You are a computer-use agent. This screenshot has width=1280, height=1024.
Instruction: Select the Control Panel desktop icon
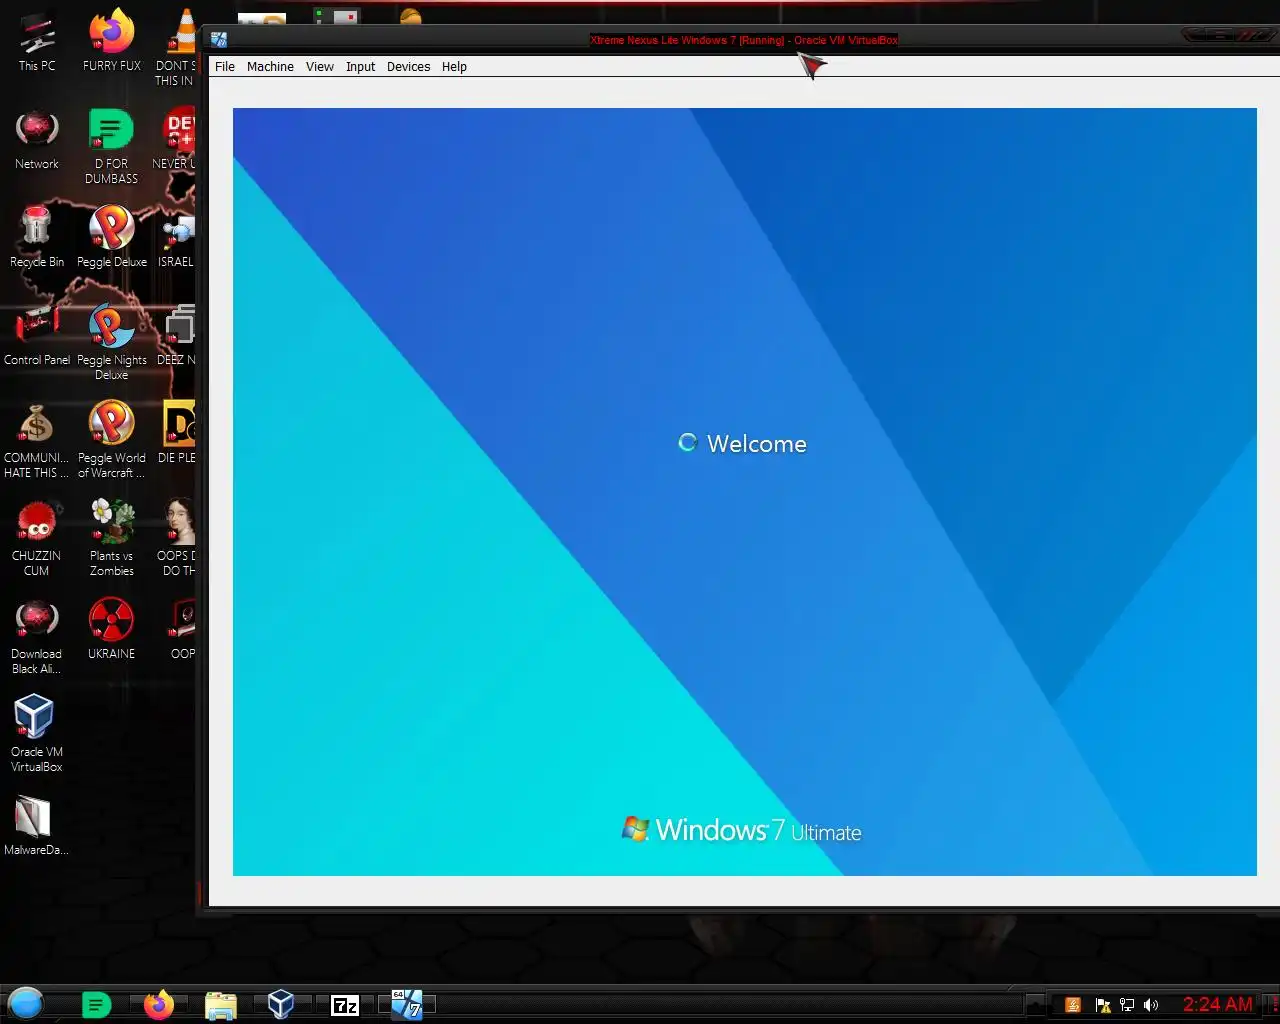(x=37, y=336)
